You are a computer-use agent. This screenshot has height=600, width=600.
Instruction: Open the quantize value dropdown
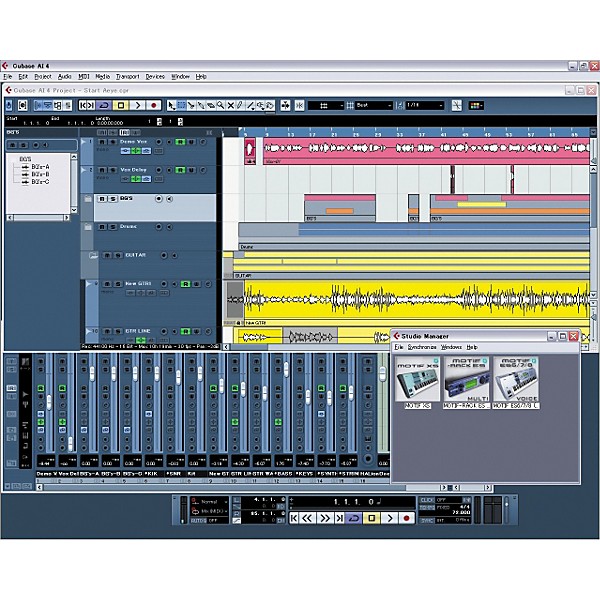425,105
